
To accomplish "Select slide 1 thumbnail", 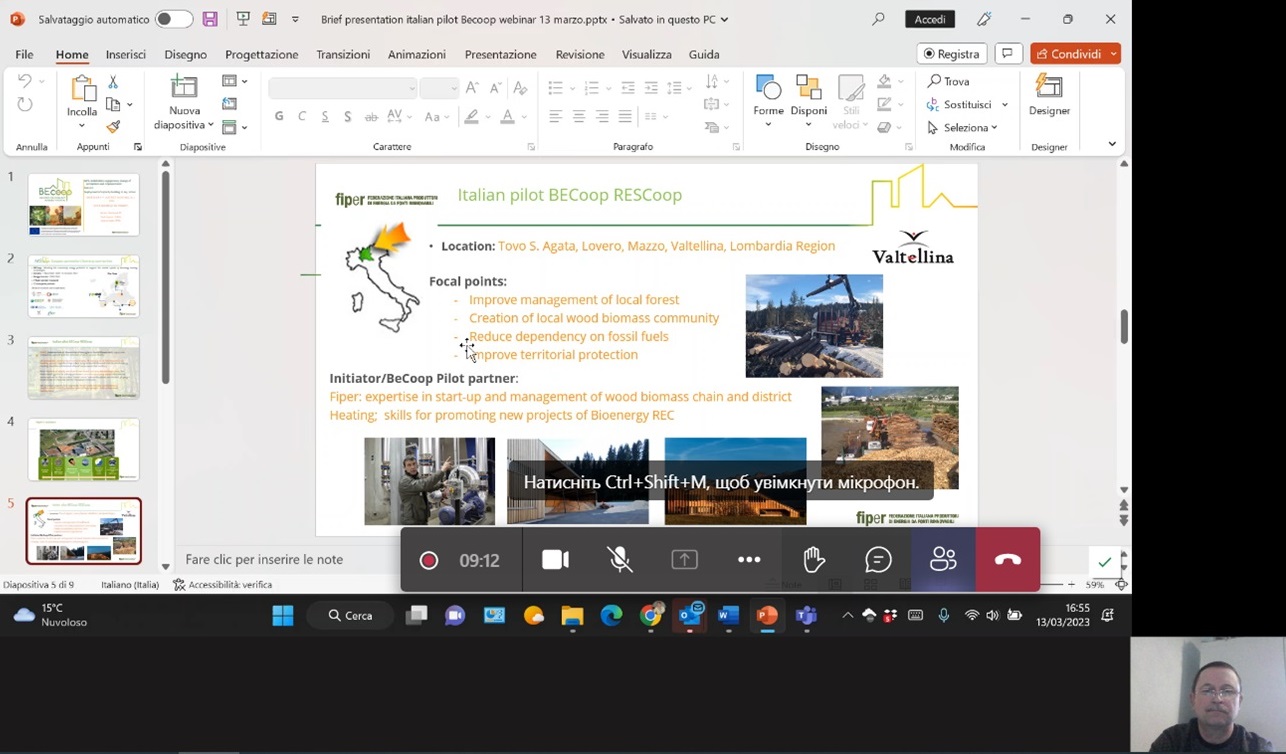I will click(x=84, y=205).
